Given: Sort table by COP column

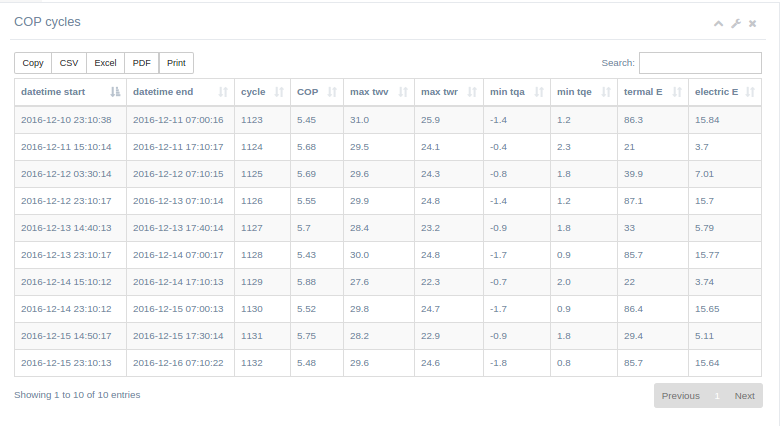Looking at the screenshot, I should pyautogui.click(x=317, y=92).
